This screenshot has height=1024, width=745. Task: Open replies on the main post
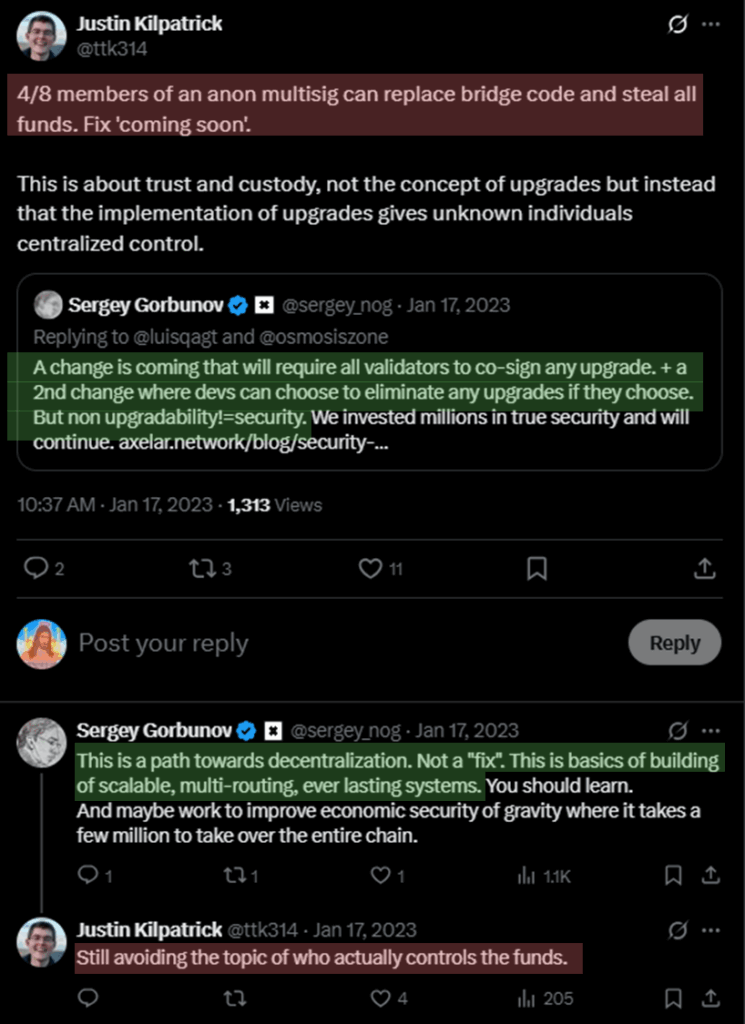tap(36, 568)
